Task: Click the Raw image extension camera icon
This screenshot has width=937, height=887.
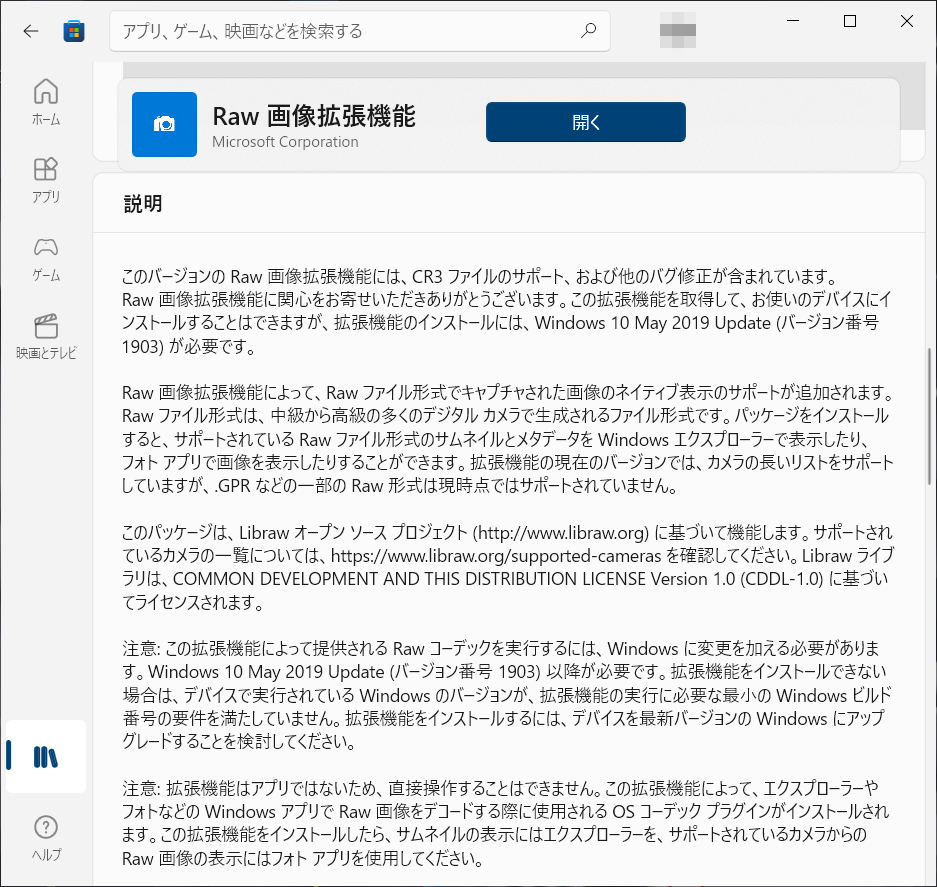Action: [x=164, y=124]
